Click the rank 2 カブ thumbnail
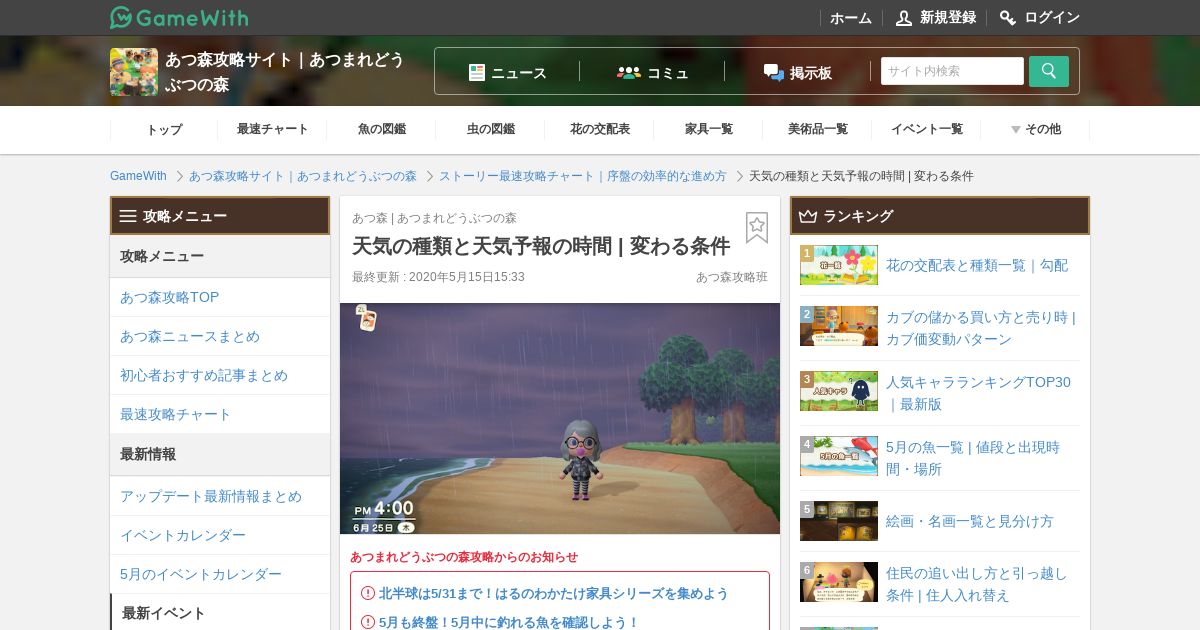This screenshot has width=1200, height=630. 839,326
